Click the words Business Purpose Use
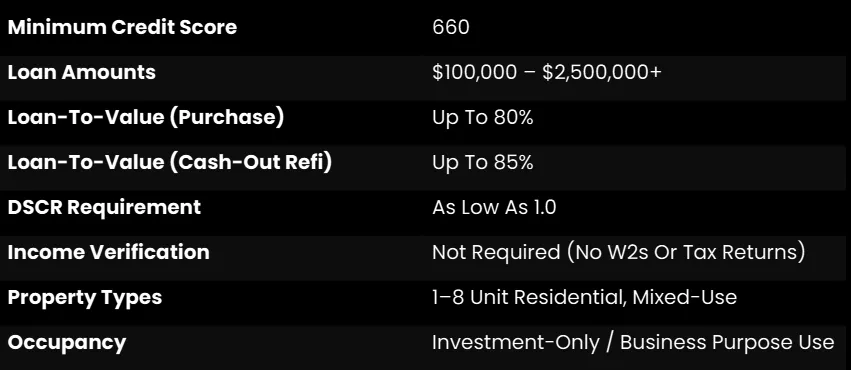The width and height of the screenshot is (851, 370). point(727,343)
